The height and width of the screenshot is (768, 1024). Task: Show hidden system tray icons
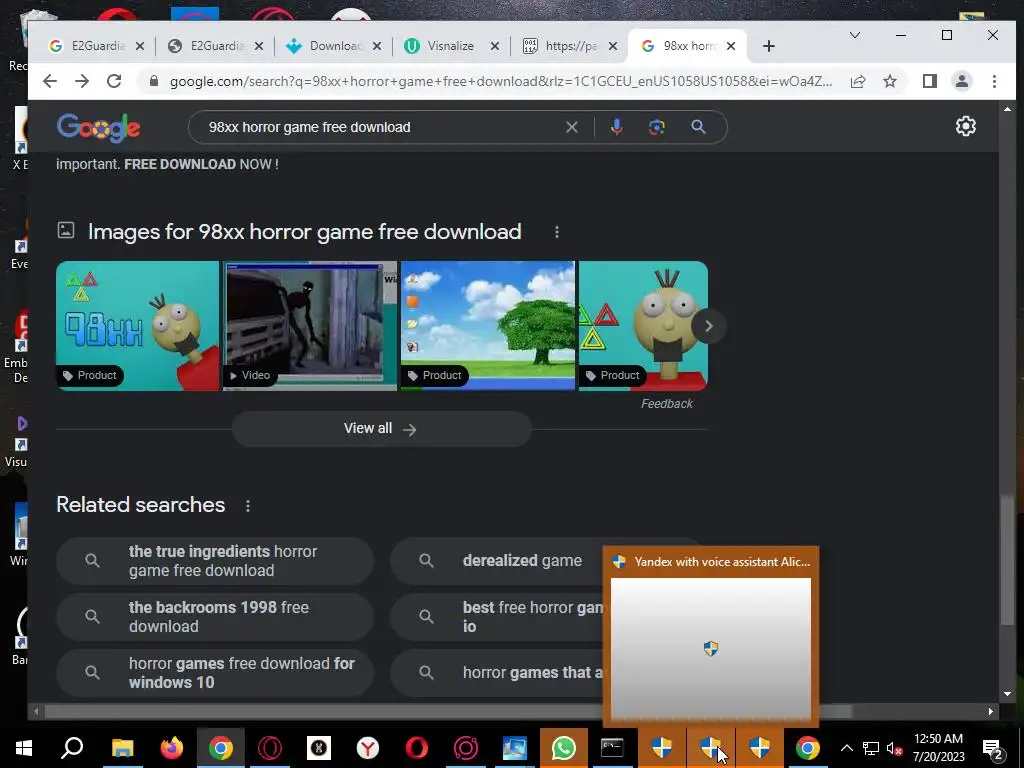(x=846, y=748)
